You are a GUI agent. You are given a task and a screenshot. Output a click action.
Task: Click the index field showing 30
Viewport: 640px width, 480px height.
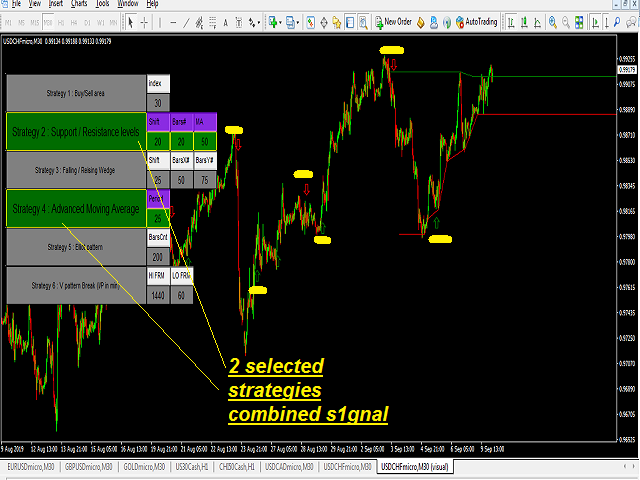click(x=158, y=103)
